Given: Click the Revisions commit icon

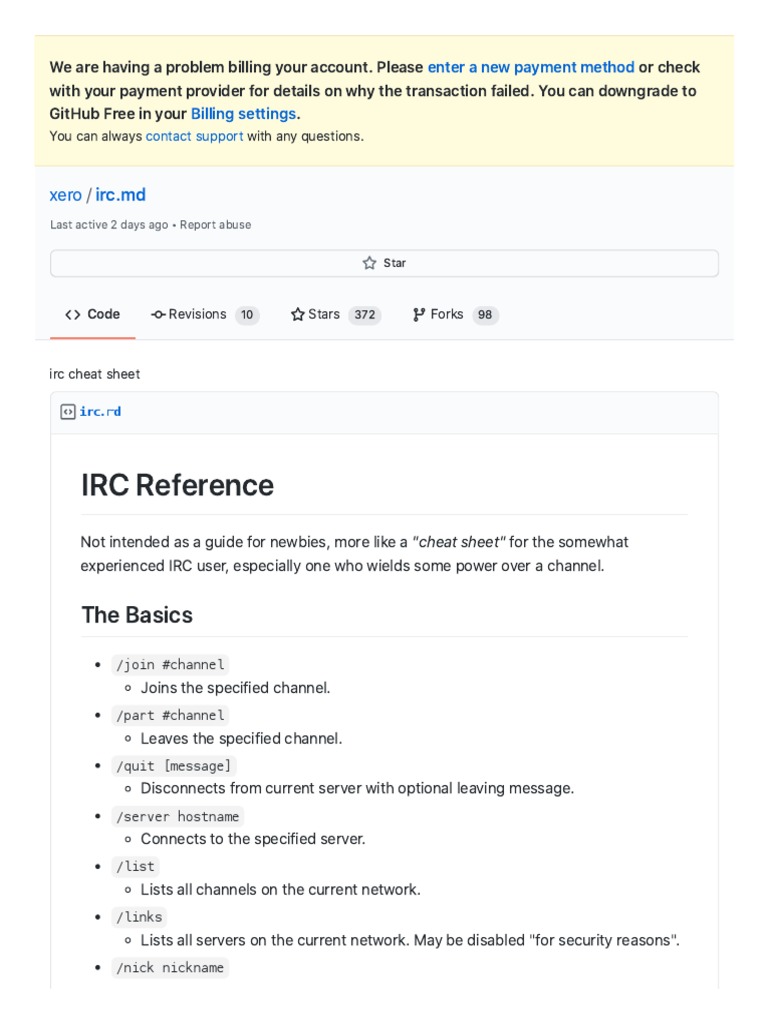Looking at the screenshot, I should point(158,315).
